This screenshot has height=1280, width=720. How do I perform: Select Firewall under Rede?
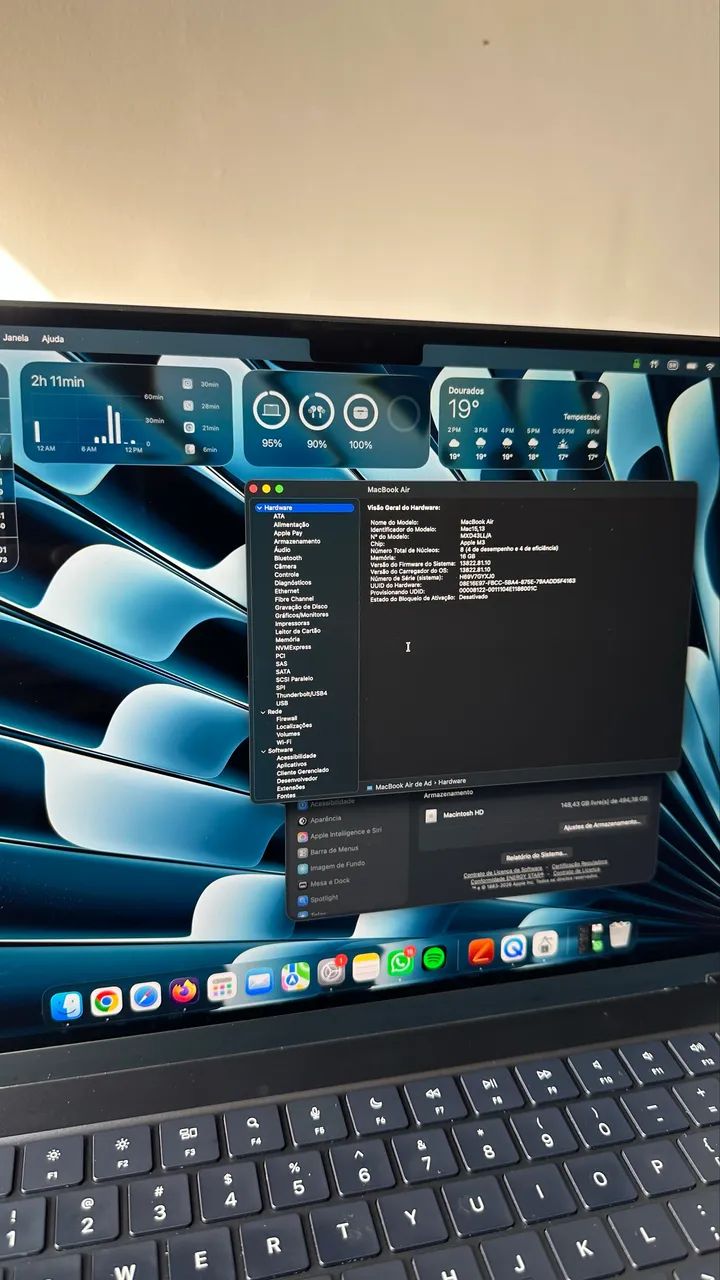coord(287,718)
